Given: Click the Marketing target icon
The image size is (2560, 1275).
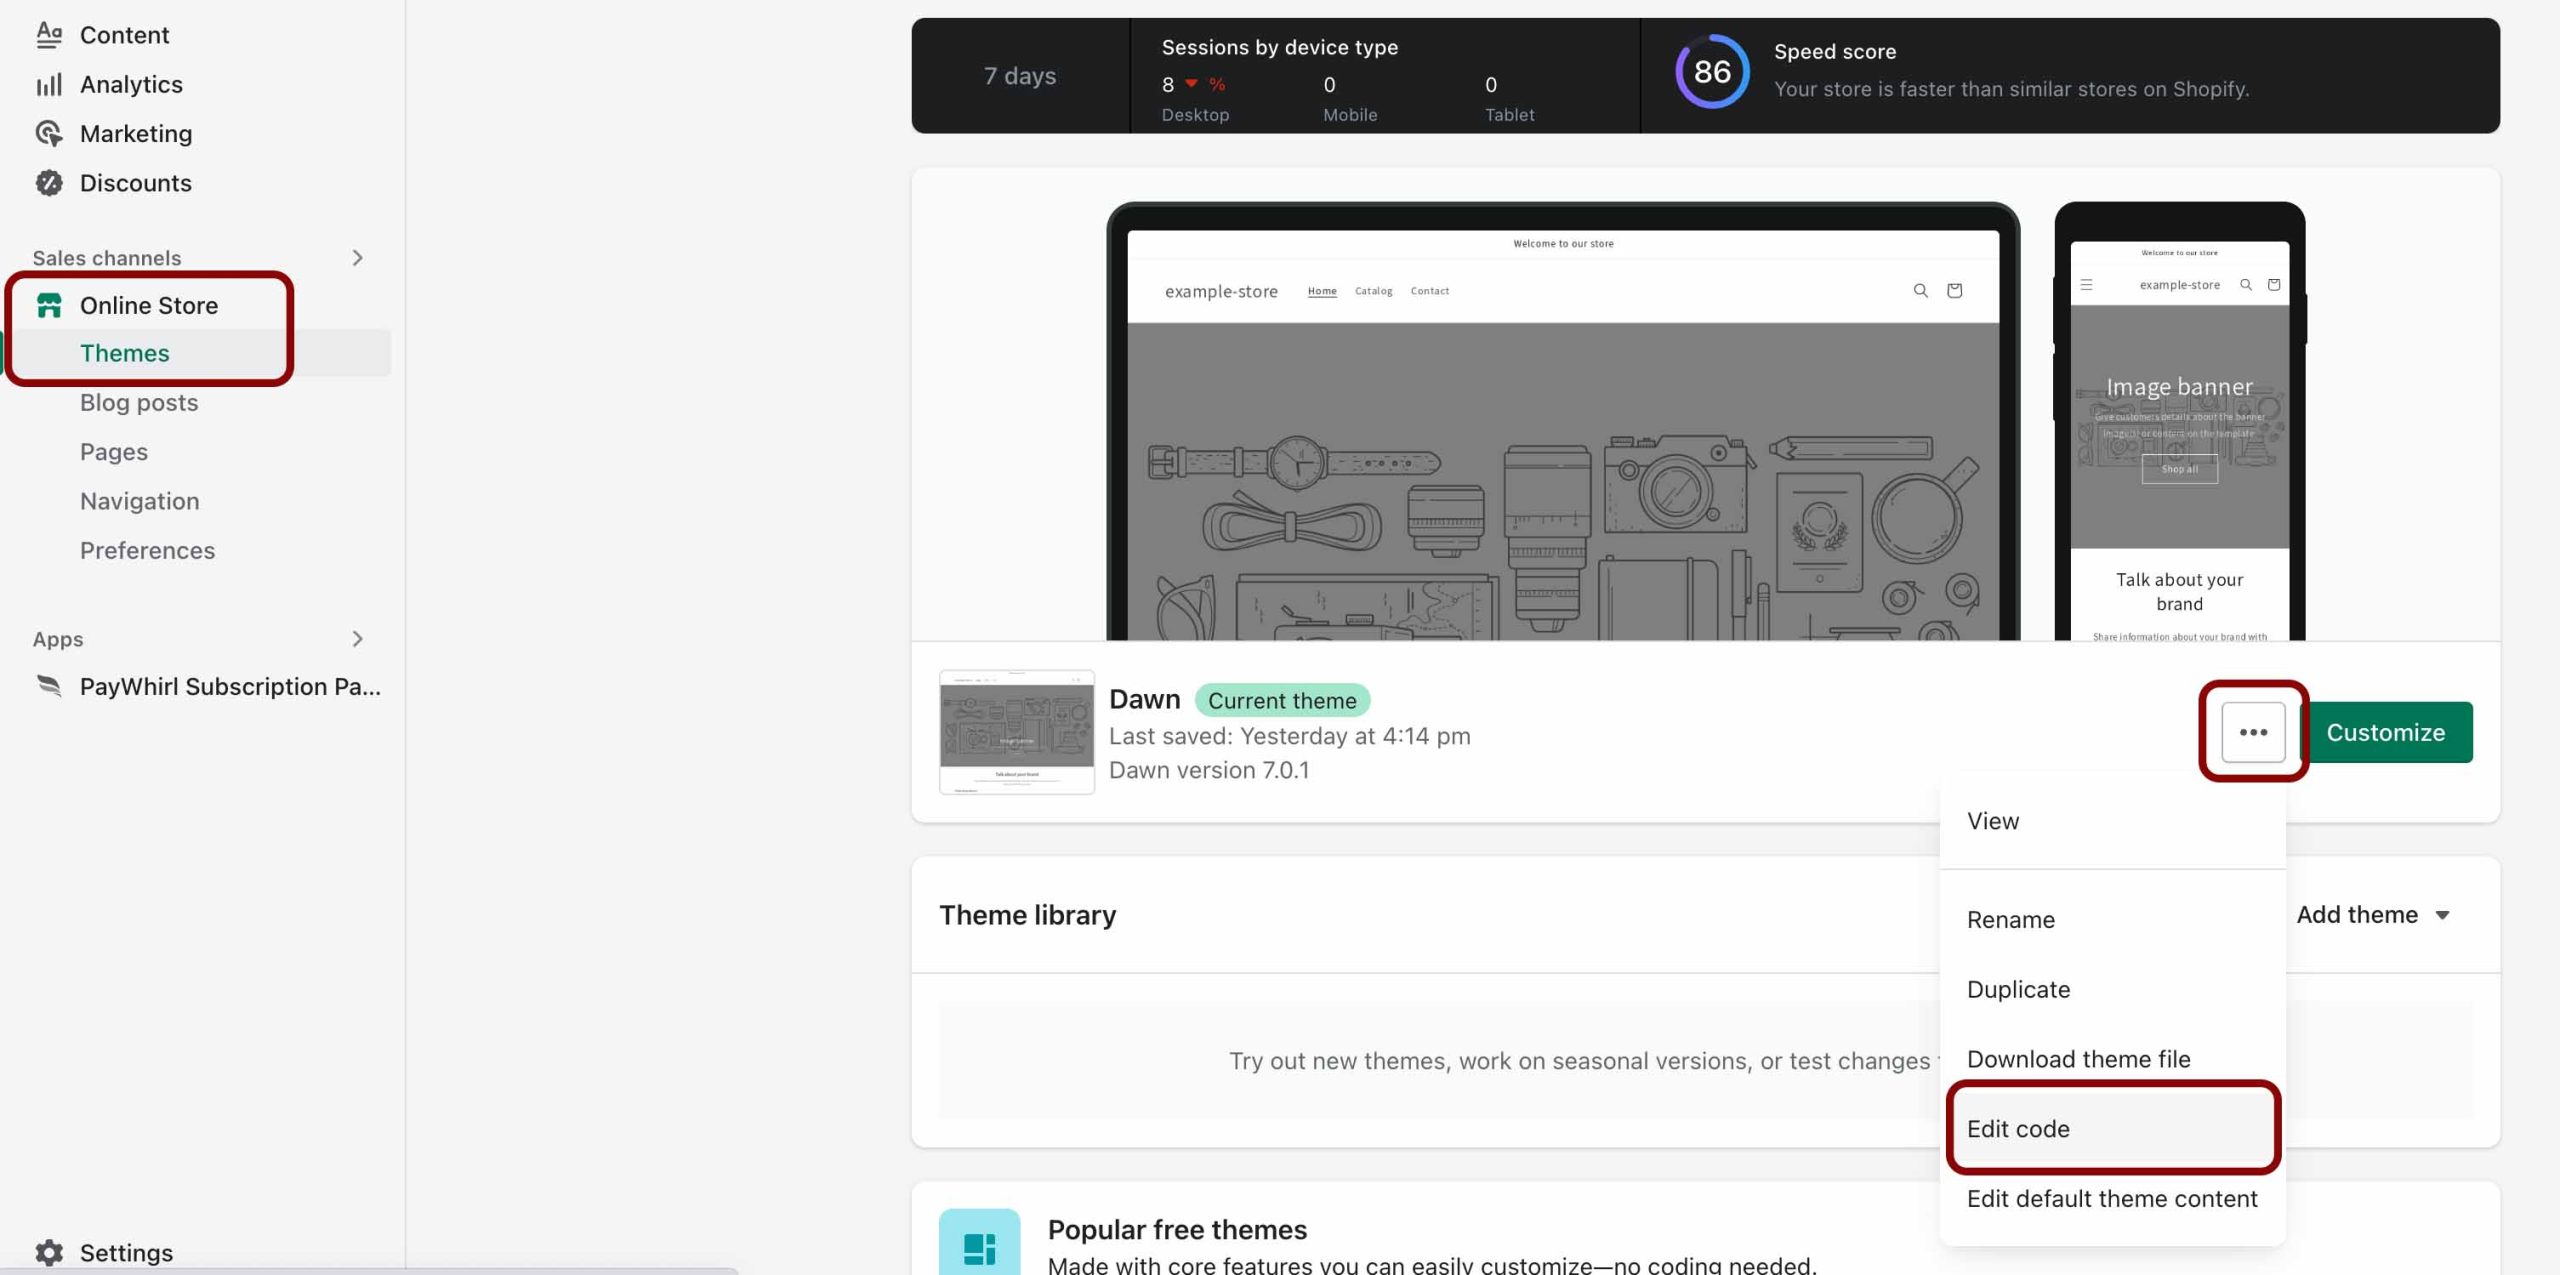Looking at the screenshot, I should 49,133.
